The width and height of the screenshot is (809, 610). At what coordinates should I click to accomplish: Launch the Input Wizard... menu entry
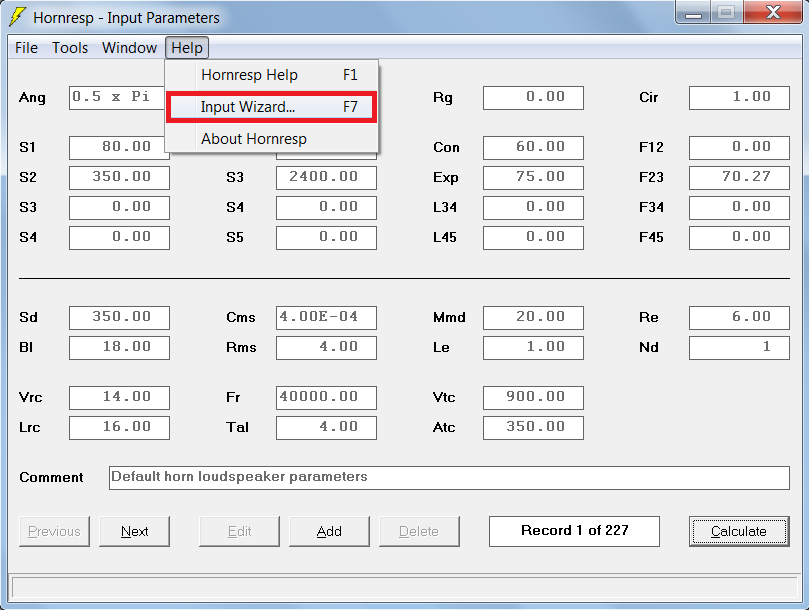272,107
